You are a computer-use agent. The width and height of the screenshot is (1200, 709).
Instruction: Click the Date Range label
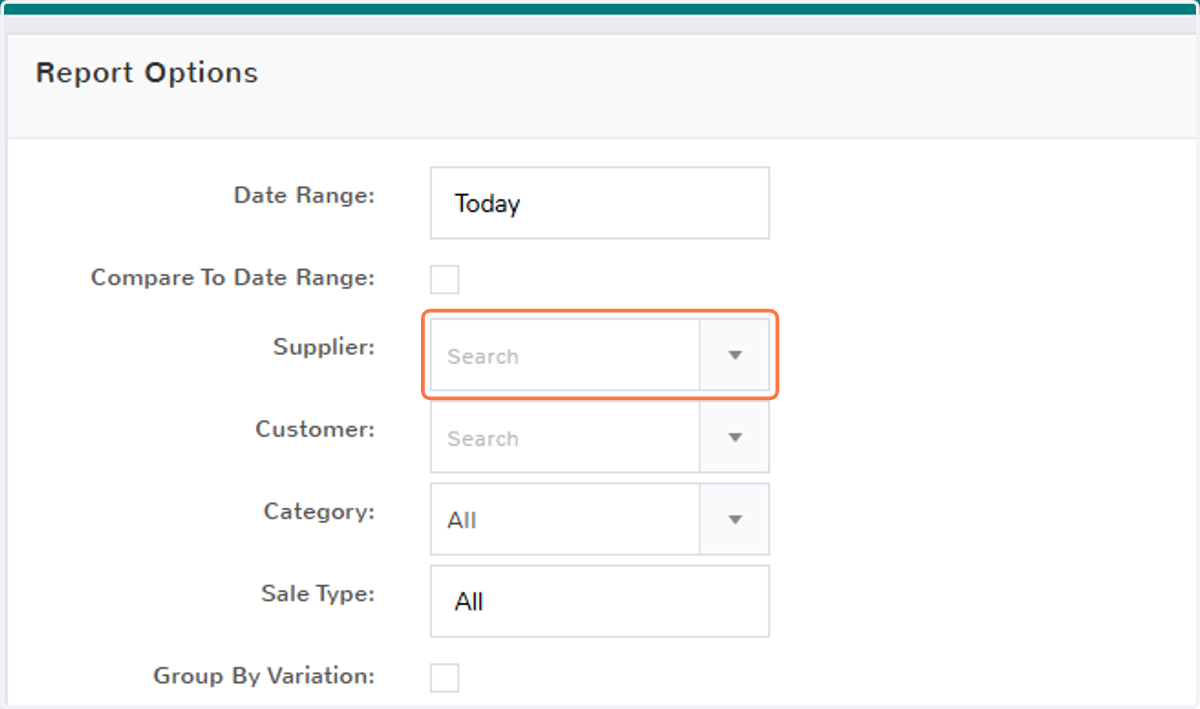304,195
